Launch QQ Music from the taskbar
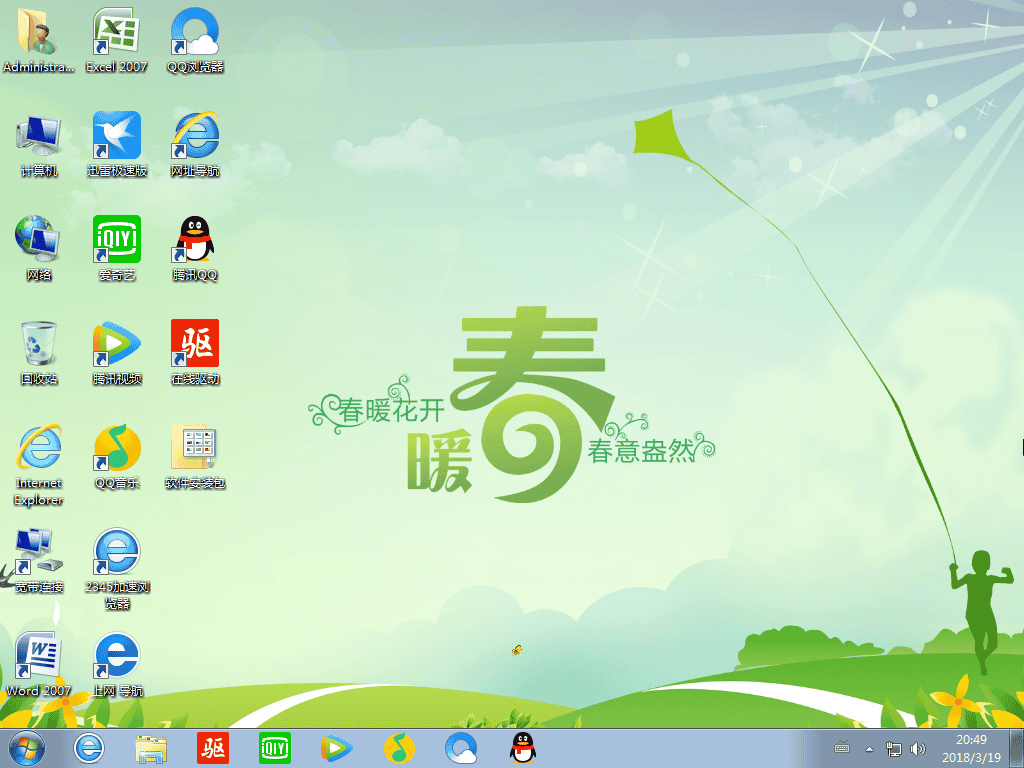 [399, 748]
